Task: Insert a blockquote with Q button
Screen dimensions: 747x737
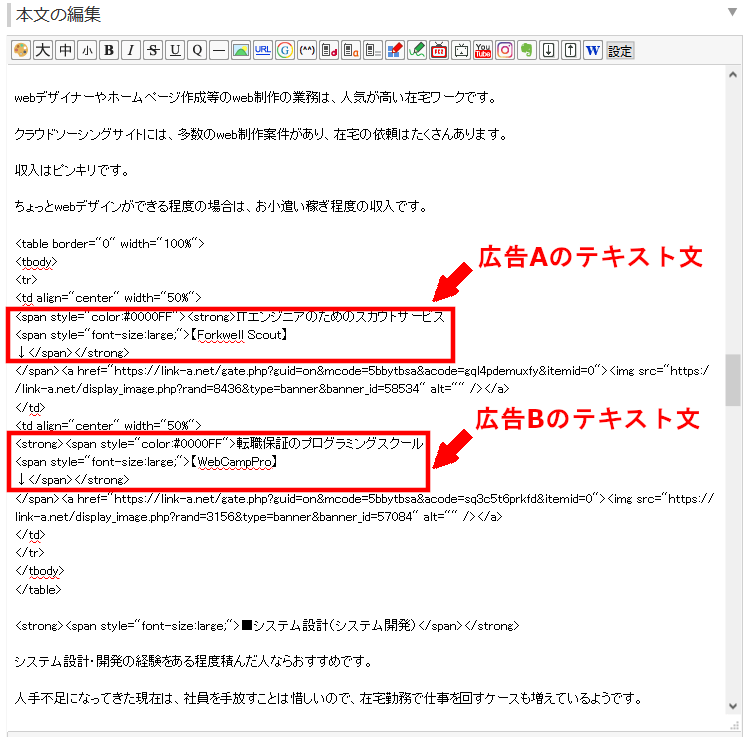Action: point(197,50)
